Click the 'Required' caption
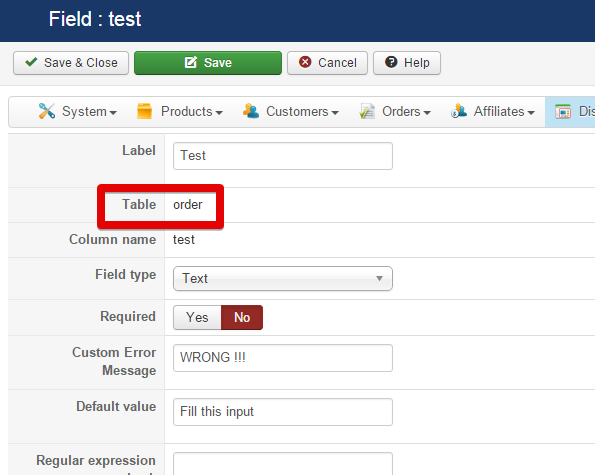 tap(128, 316)
